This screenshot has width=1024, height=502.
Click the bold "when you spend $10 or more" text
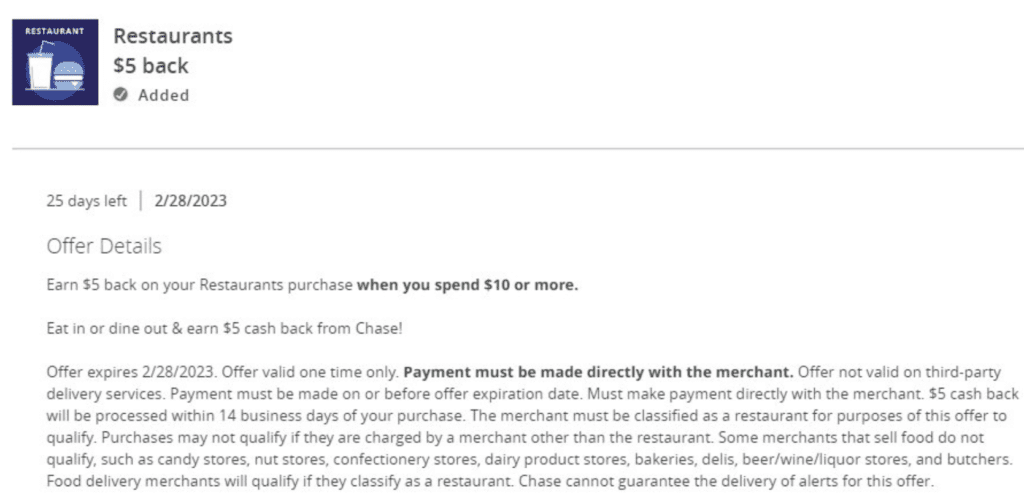point(467,285)
